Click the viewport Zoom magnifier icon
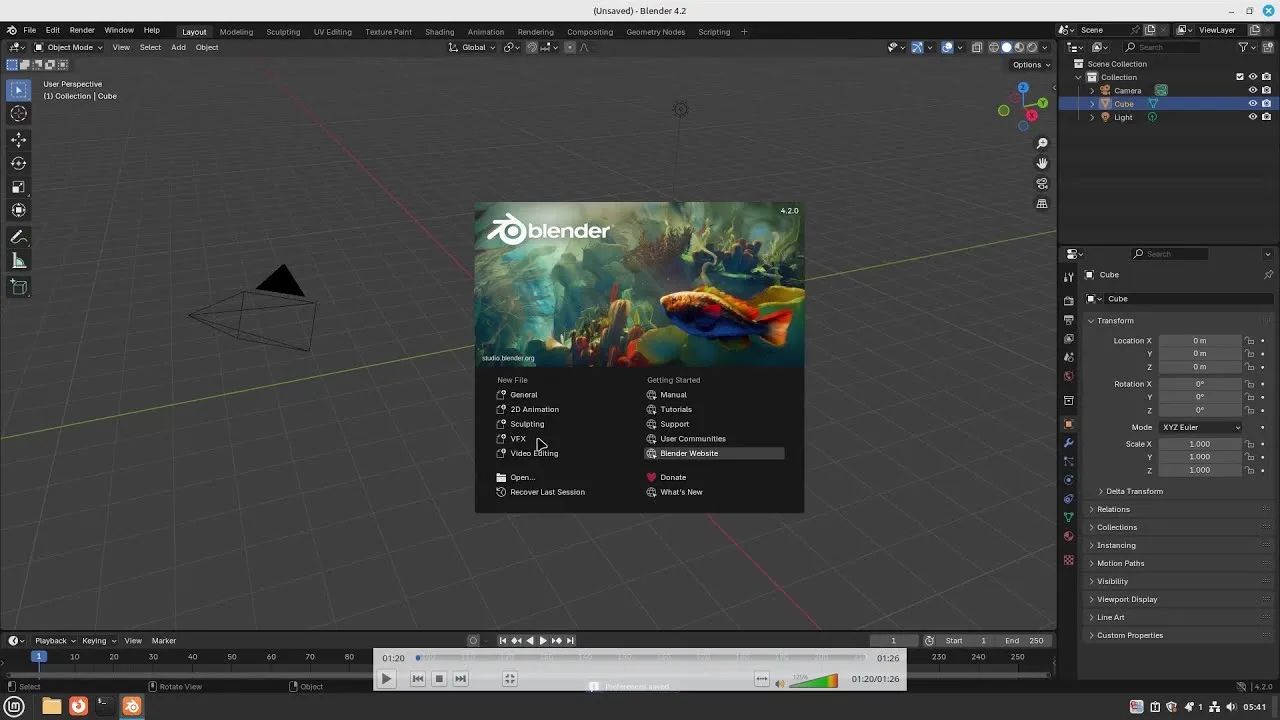The height and width of the screenshot is (720, 1280). coord(1042,144)
